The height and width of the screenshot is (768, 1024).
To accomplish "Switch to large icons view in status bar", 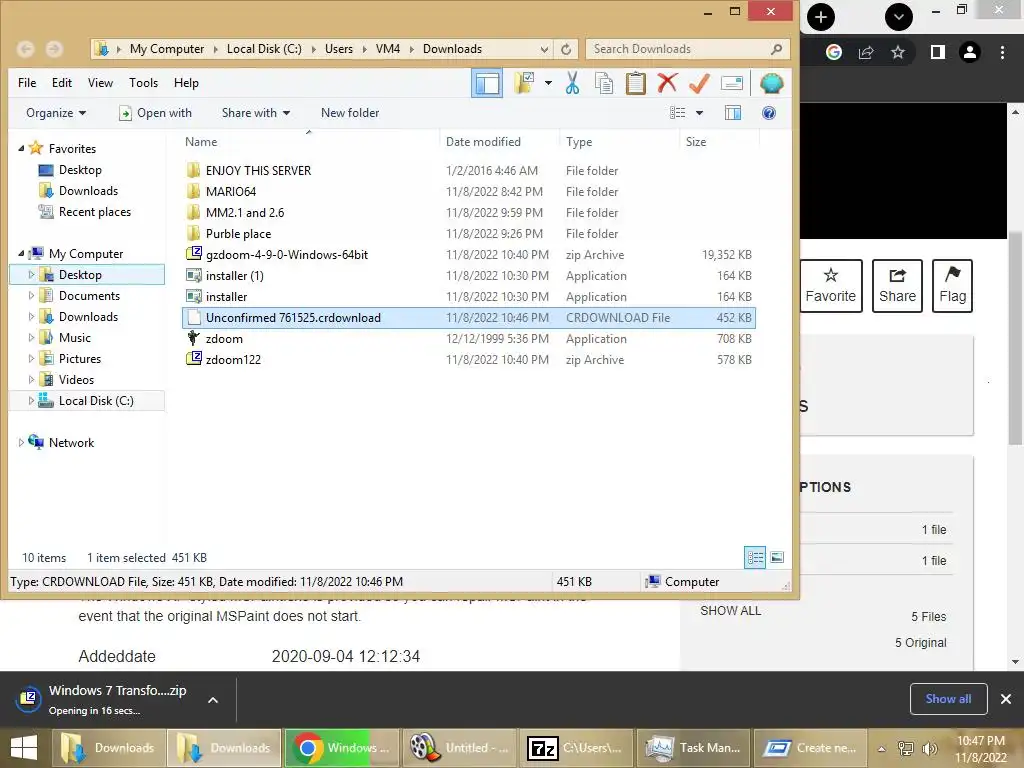I will pos(776,557).
